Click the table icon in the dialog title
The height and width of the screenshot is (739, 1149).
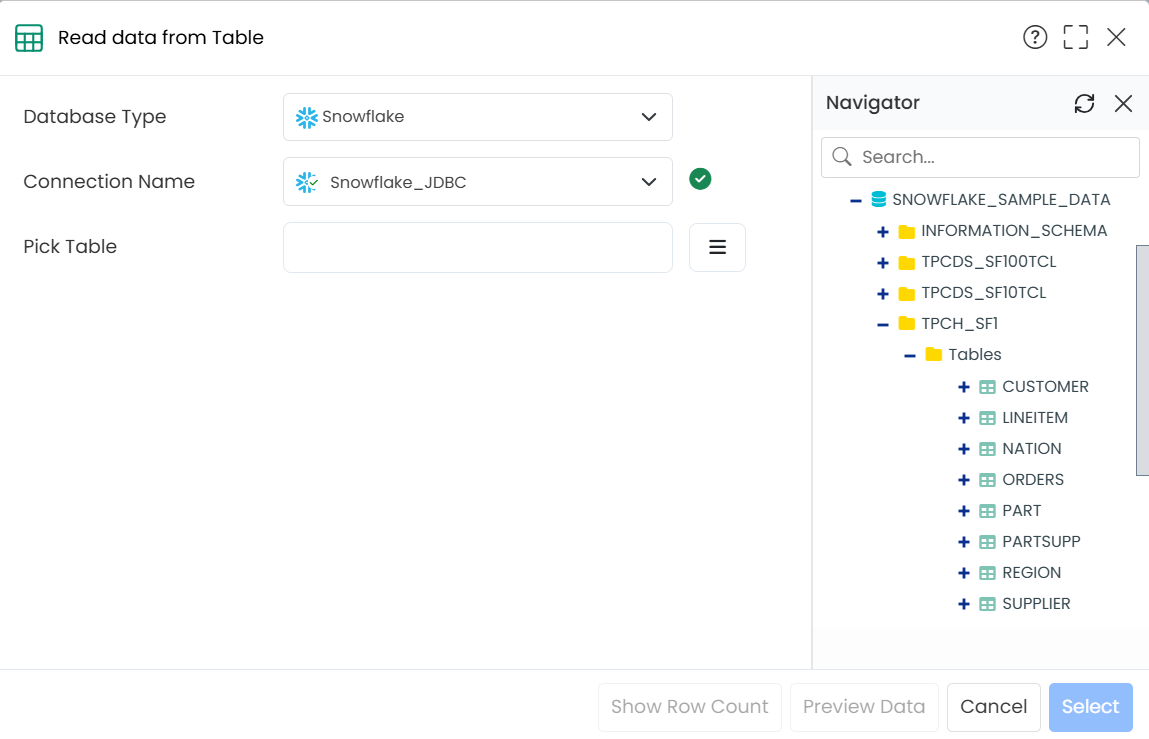click(x=29, y=38)
